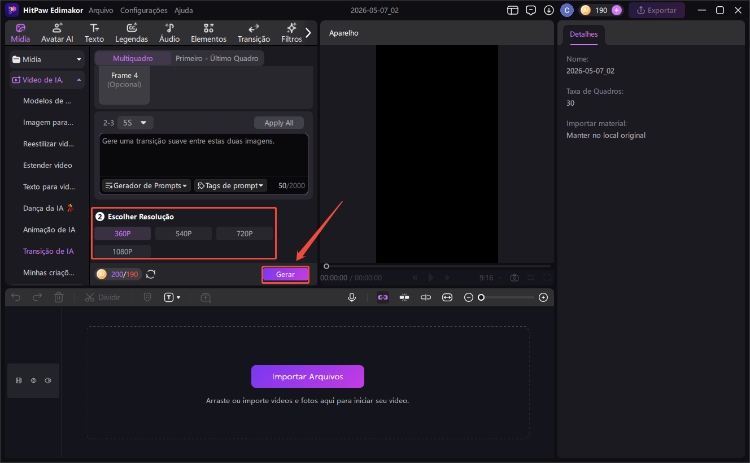
Task: Start voice recording with microphone icon
Action: [x=352, y=298]
